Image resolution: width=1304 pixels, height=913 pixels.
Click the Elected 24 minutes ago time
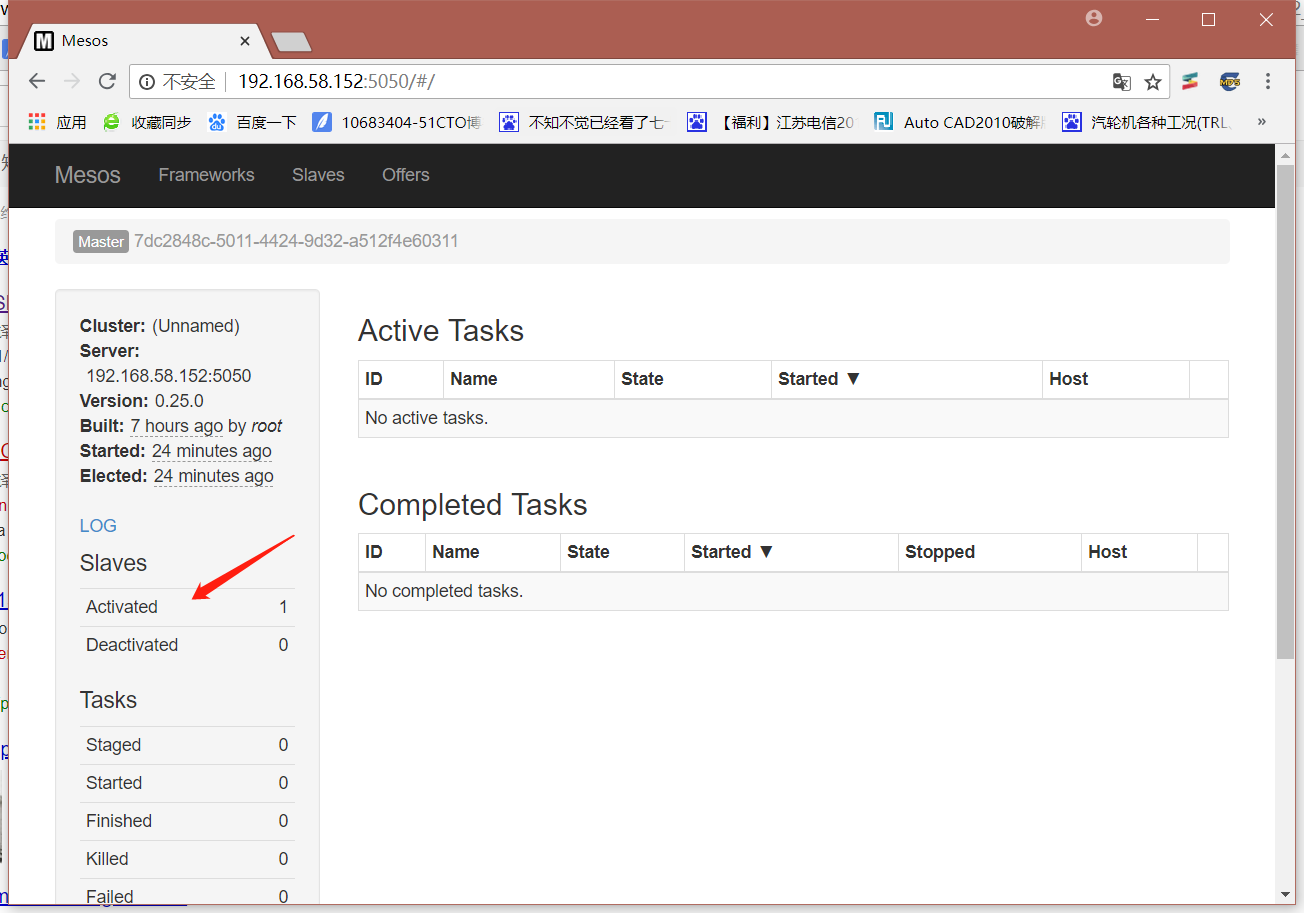(x=214, y=476)
